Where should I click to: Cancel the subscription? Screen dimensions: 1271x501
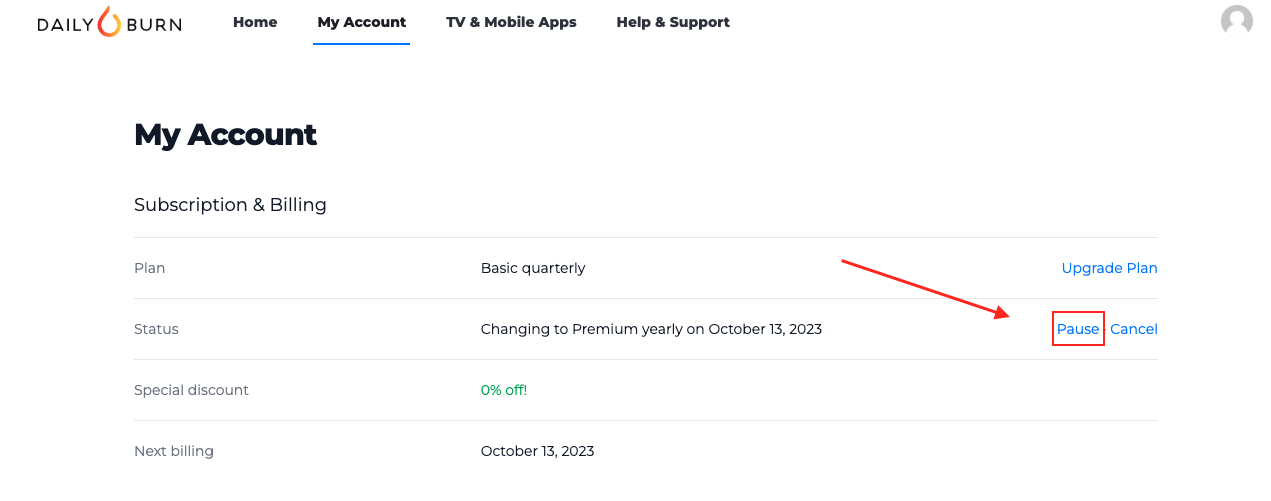(1134, 329)
